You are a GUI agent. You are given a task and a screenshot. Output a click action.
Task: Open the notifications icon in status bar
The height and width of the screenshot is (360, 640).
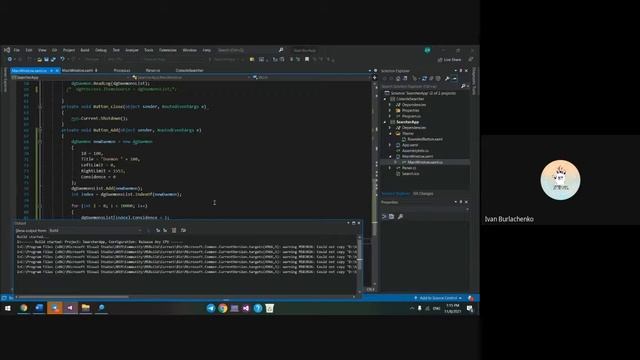pos(471,298)
